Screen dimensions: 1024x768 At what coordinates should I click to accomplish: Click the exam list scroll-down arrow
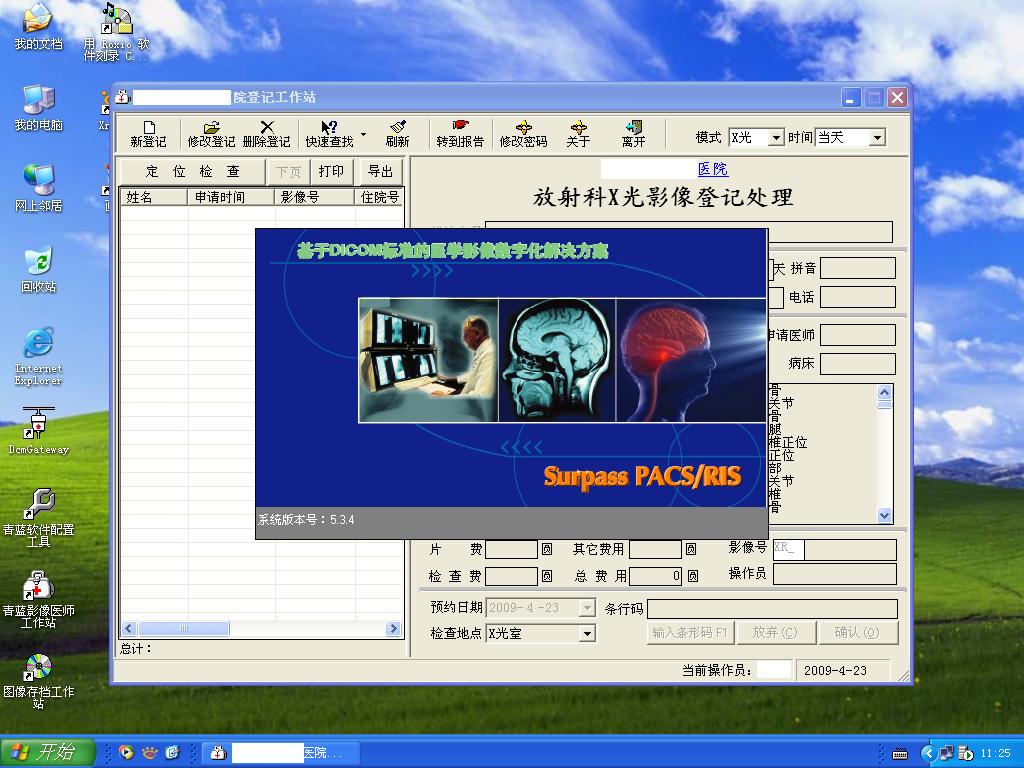(x=884, y=515)
